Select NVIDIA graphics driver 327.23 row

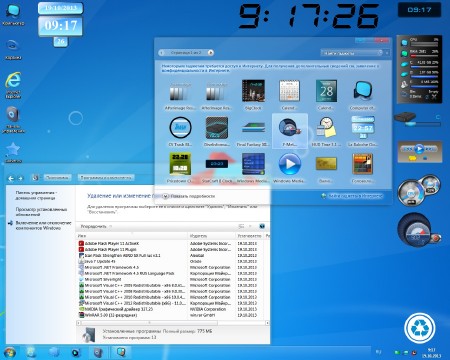(x=172, y=309)
